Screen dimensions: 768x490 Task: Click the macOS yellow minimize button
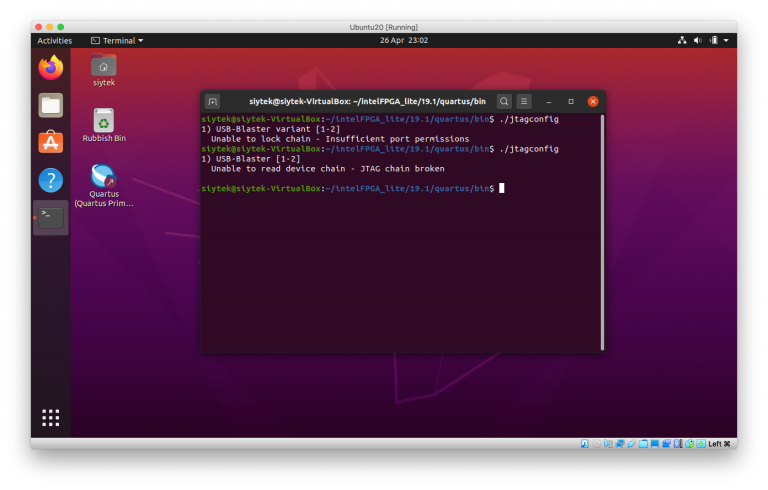[x=49, y=27]
